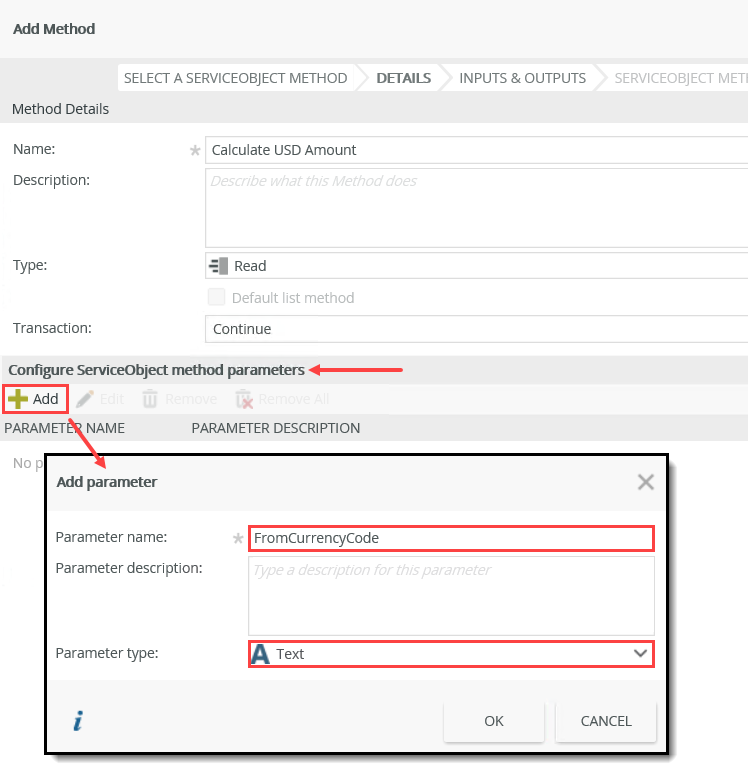Screen dimensions: 748x784
Task: Click the Read type icon
Action: click(218, 266)
